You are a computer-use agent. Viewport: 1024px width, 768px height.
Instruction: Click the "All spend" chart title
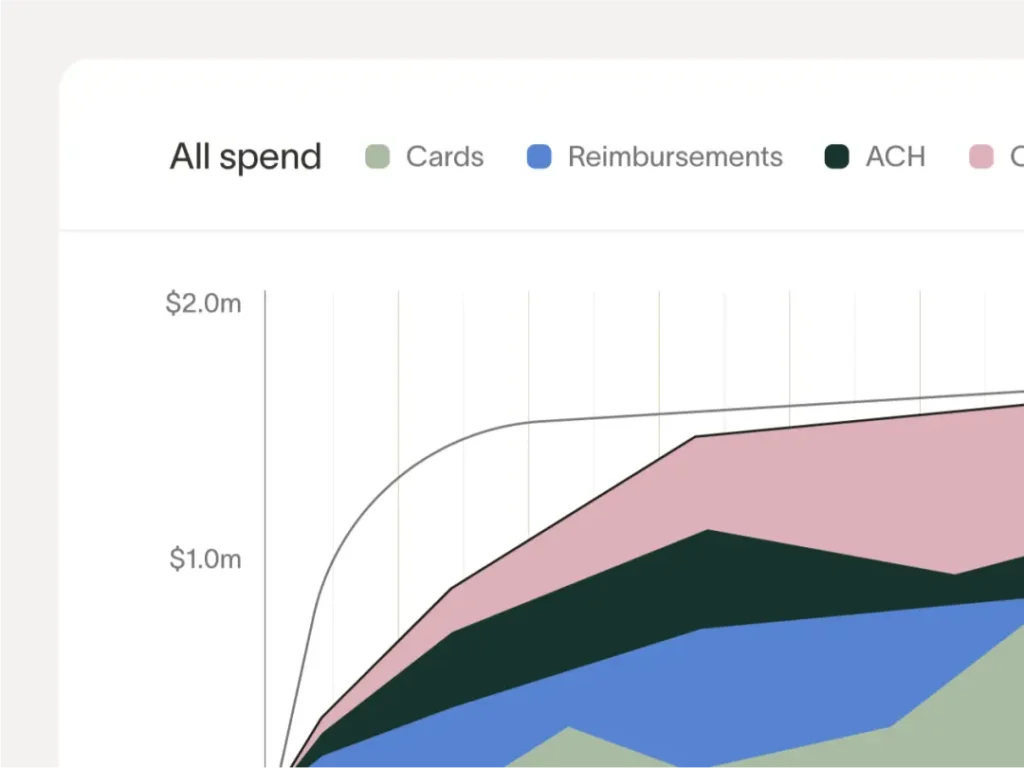coord(245,157)
